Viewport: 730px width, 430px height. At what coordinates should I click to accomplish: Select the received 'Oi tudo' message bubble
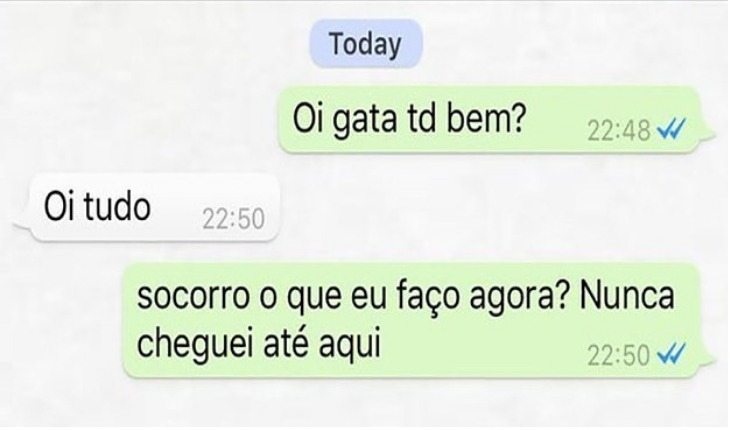[150, 207]
